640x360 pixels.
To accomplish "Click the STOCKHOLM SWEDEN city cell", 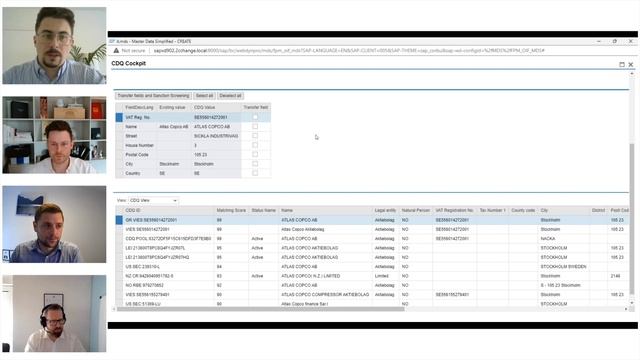I will tap(563, 267).
